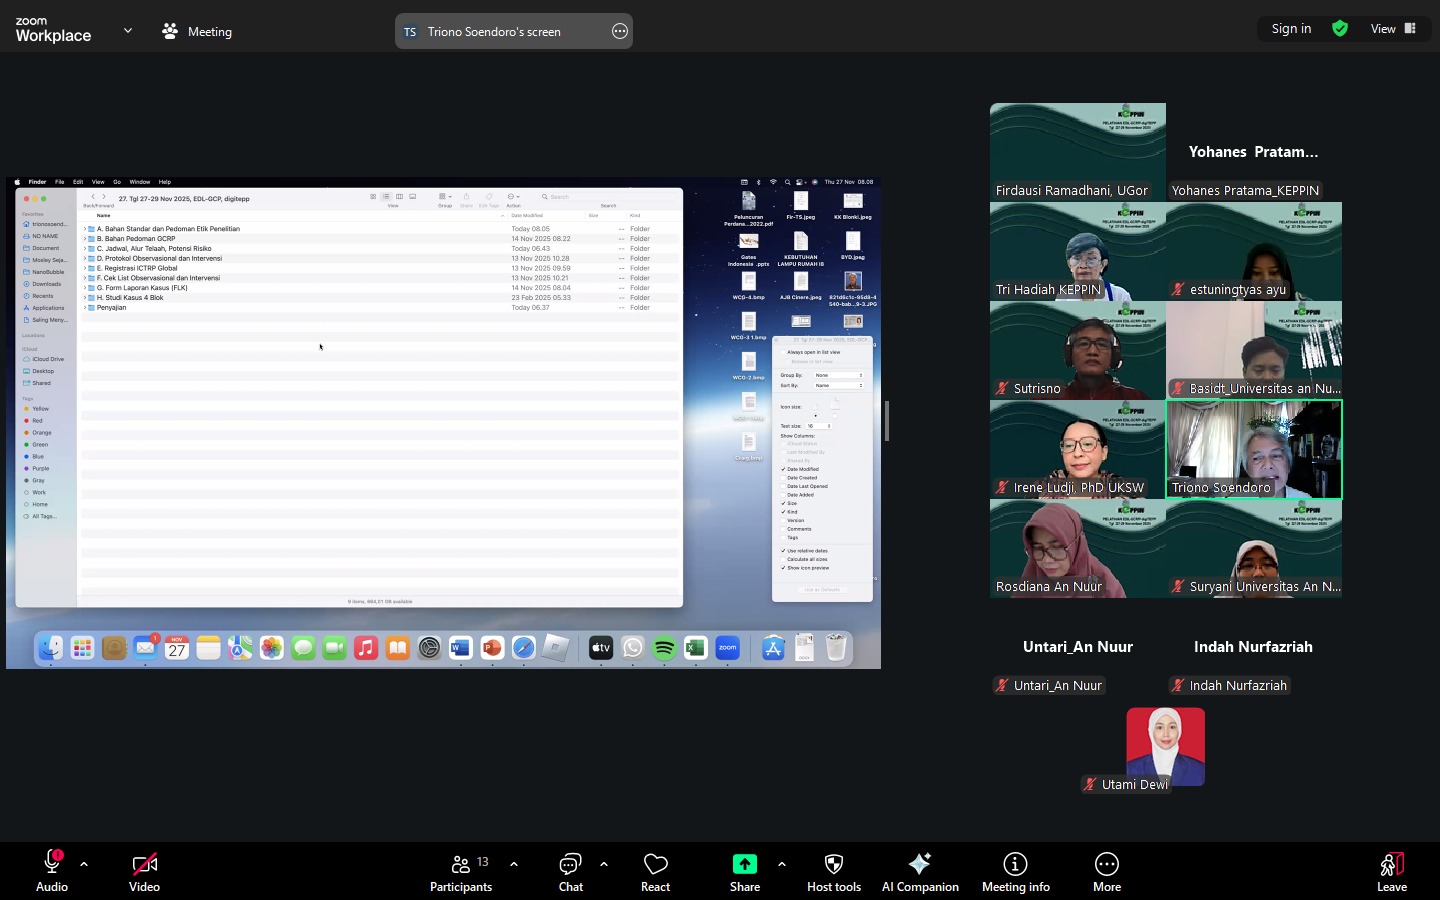Leave the meeting
1440x900 pixels.
tap(1391, 872)
